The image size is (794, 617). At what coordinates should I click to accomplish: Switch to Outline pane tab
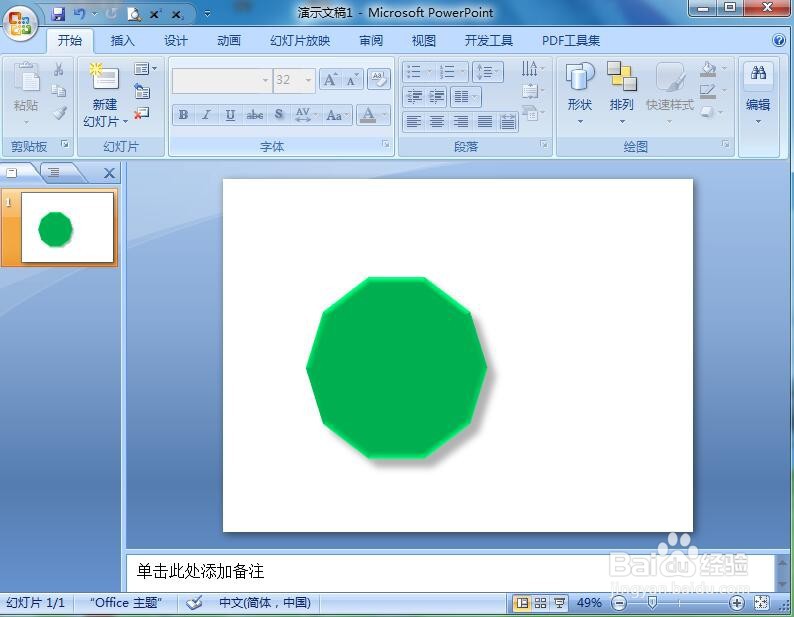coord(55,173)
